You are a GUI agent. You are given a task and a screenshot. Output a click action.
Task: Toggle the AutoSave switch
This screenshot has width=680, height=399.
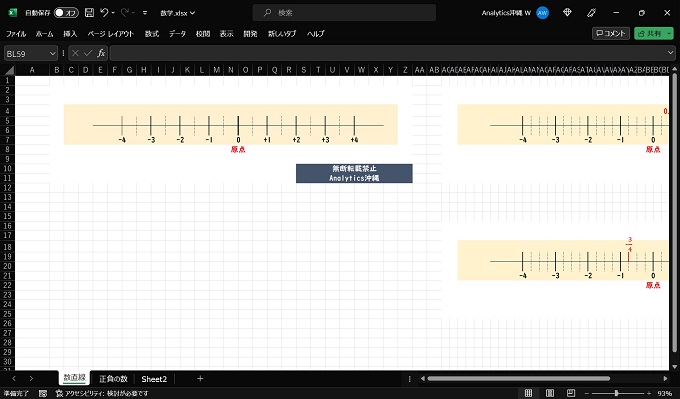66,13
